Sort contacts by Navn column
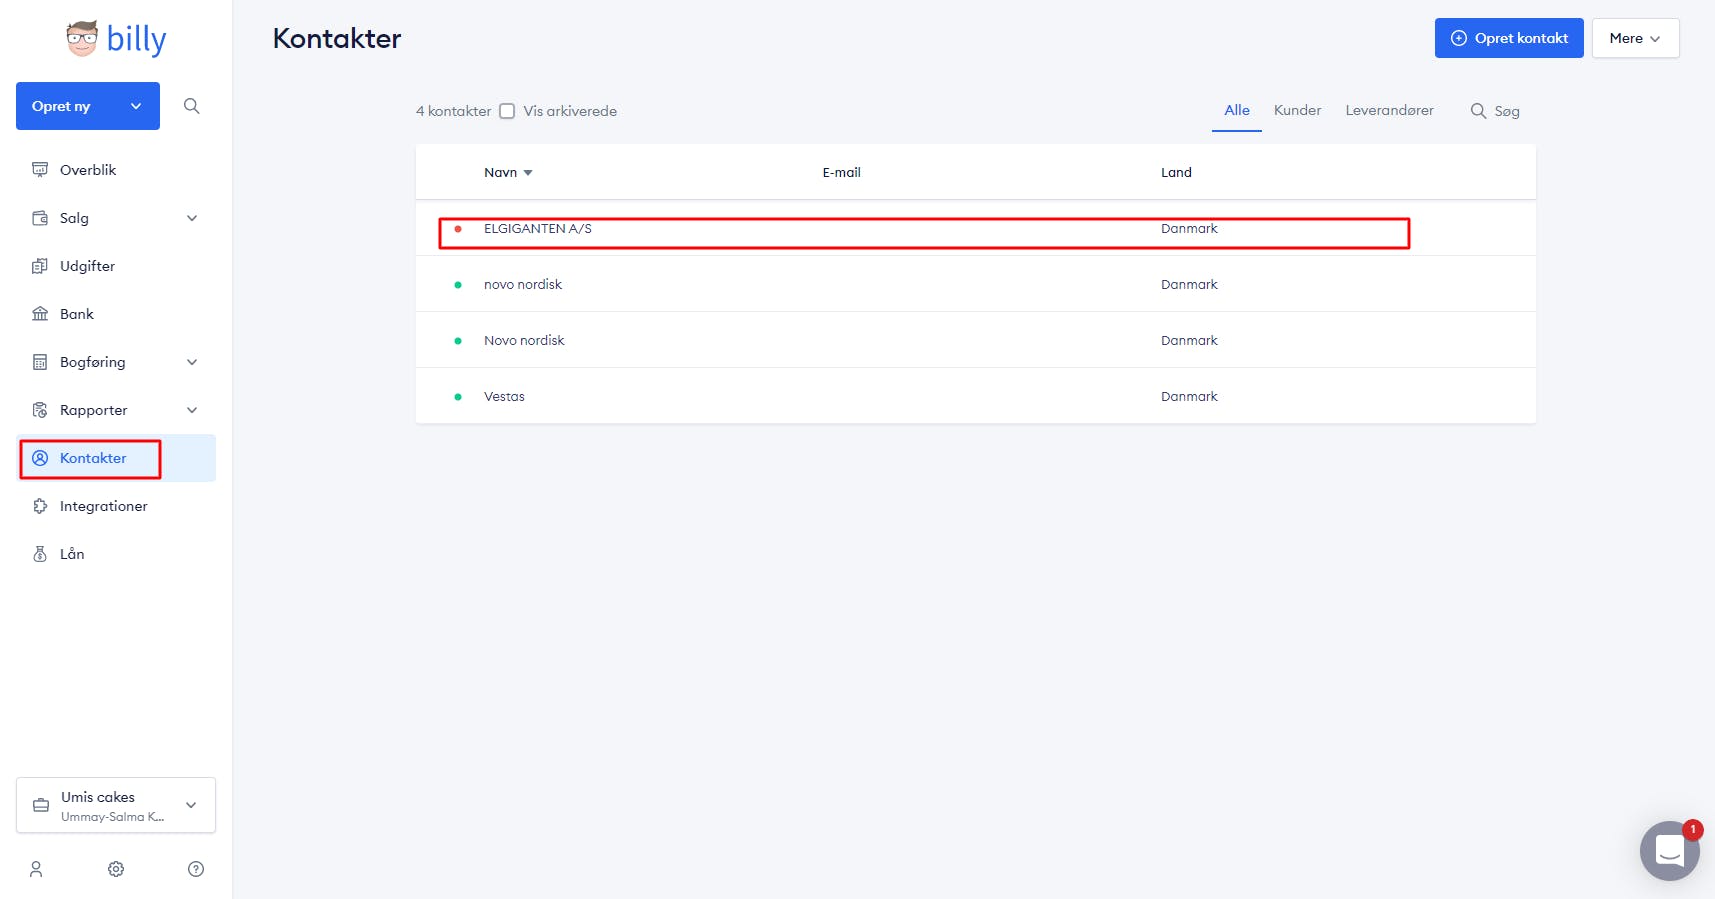 point(508,172)
